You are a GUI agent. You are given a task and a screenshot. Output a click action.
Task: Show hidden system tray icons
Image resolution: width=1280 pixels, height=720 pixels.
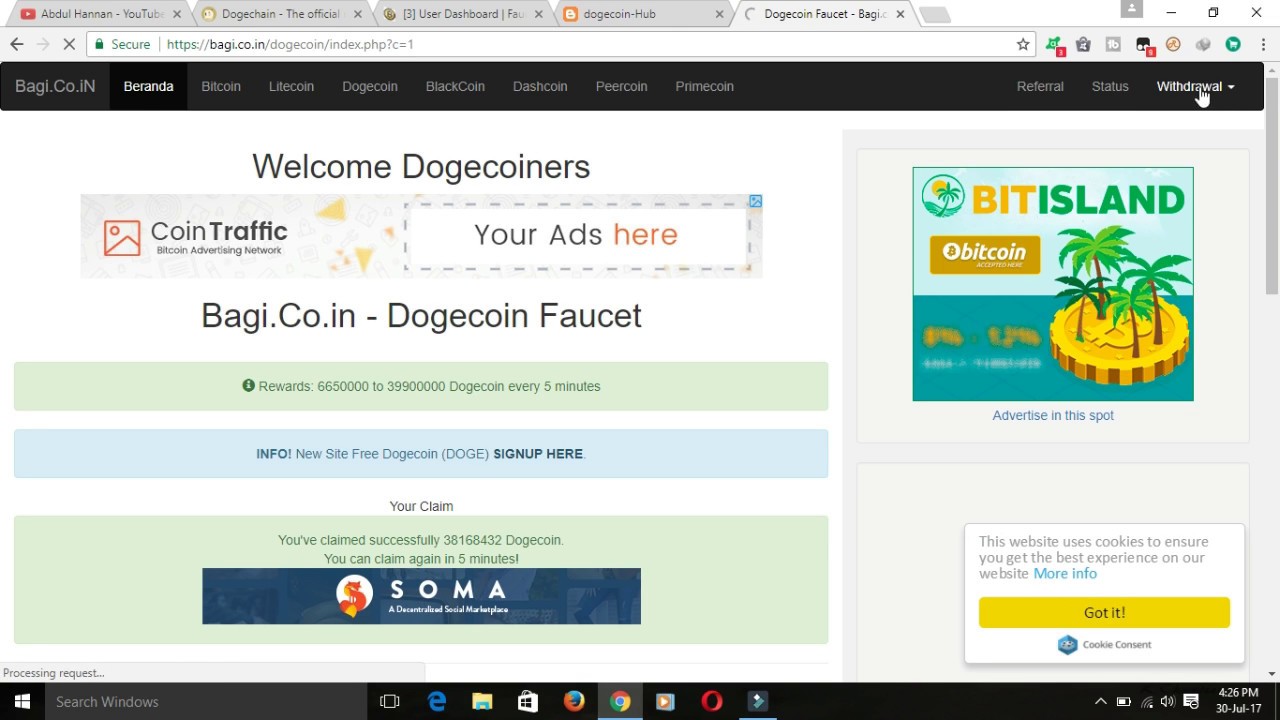tap(1101, 701)
